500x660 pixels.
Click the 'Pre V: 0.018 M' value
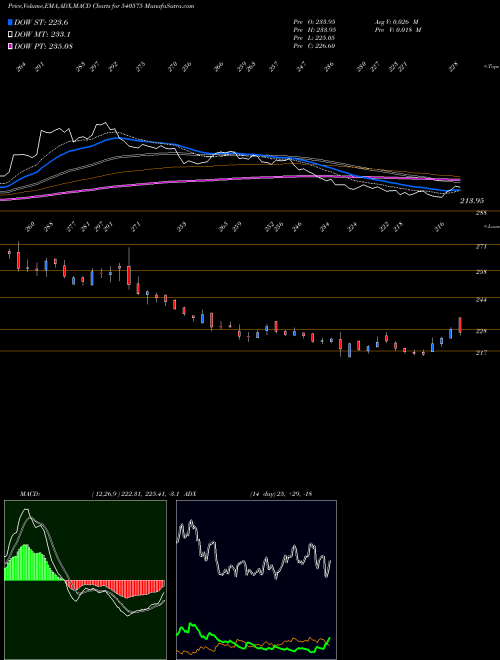[x=398, y=29]
